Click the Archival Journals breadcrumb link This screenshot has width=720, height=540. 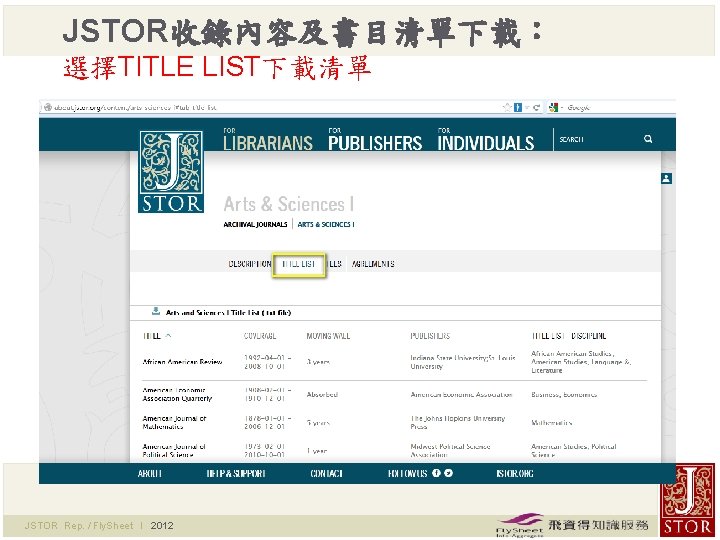[255, 225]
